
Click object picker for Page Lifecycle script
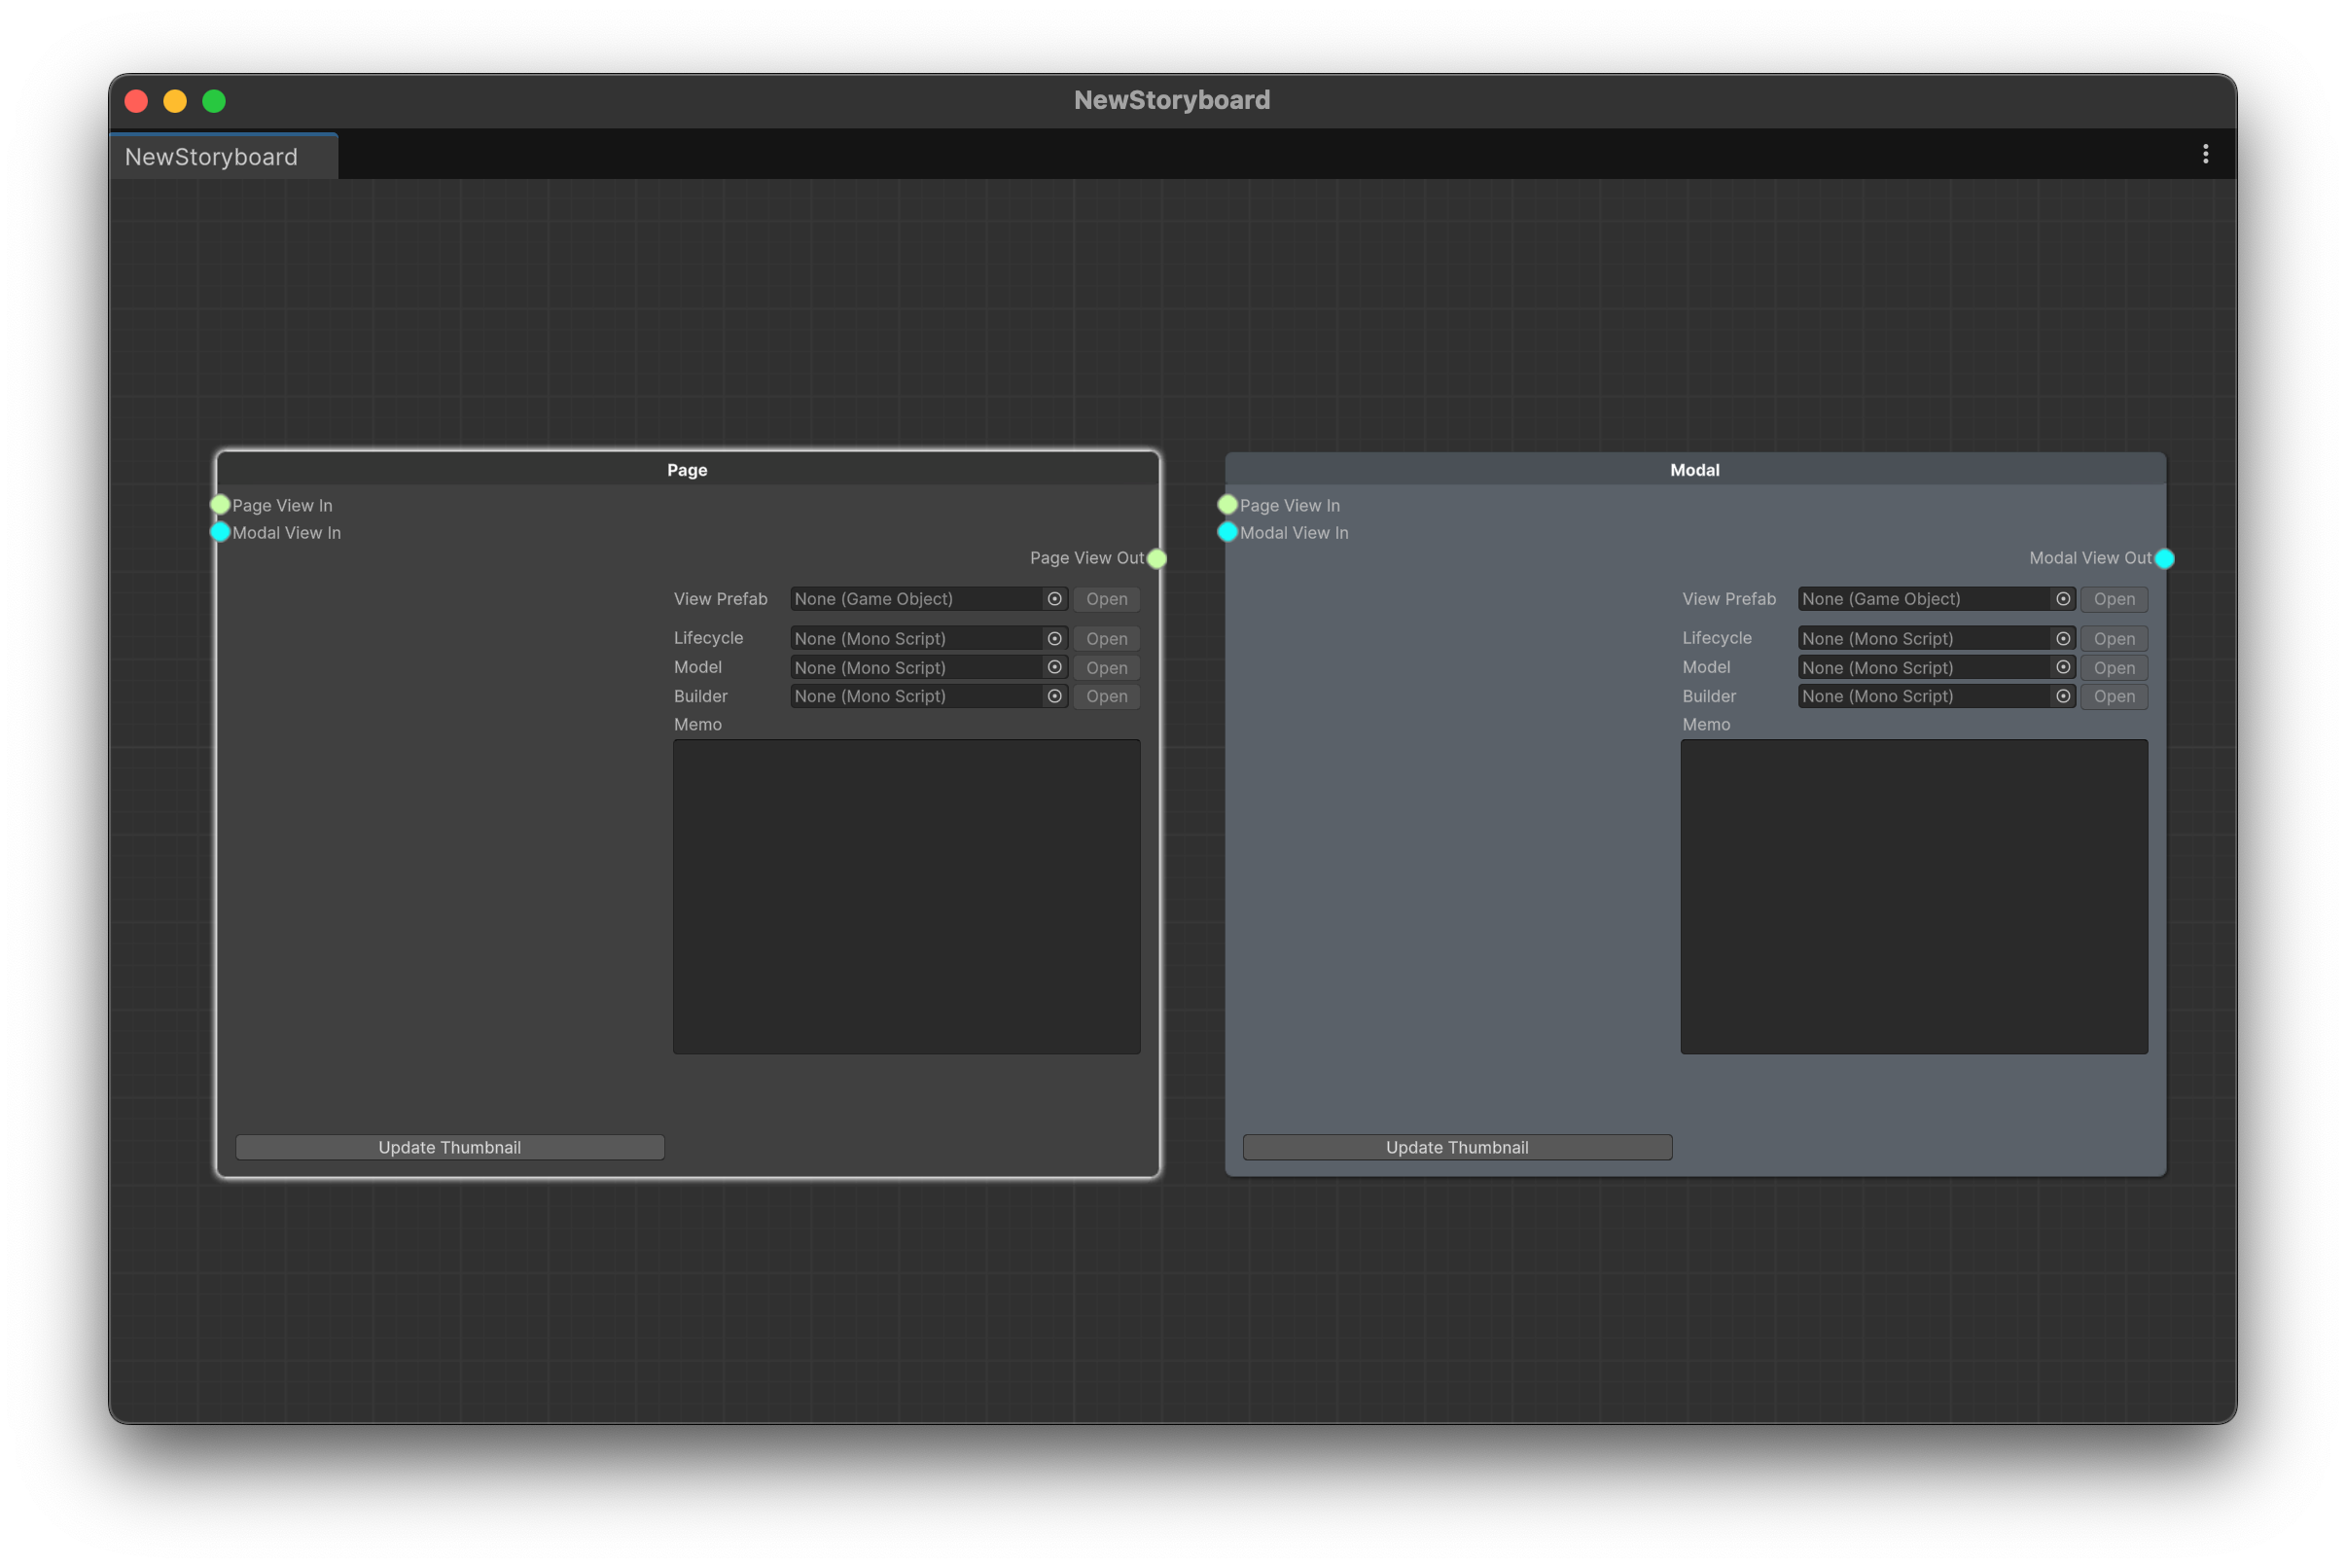tap(1054, 638)
